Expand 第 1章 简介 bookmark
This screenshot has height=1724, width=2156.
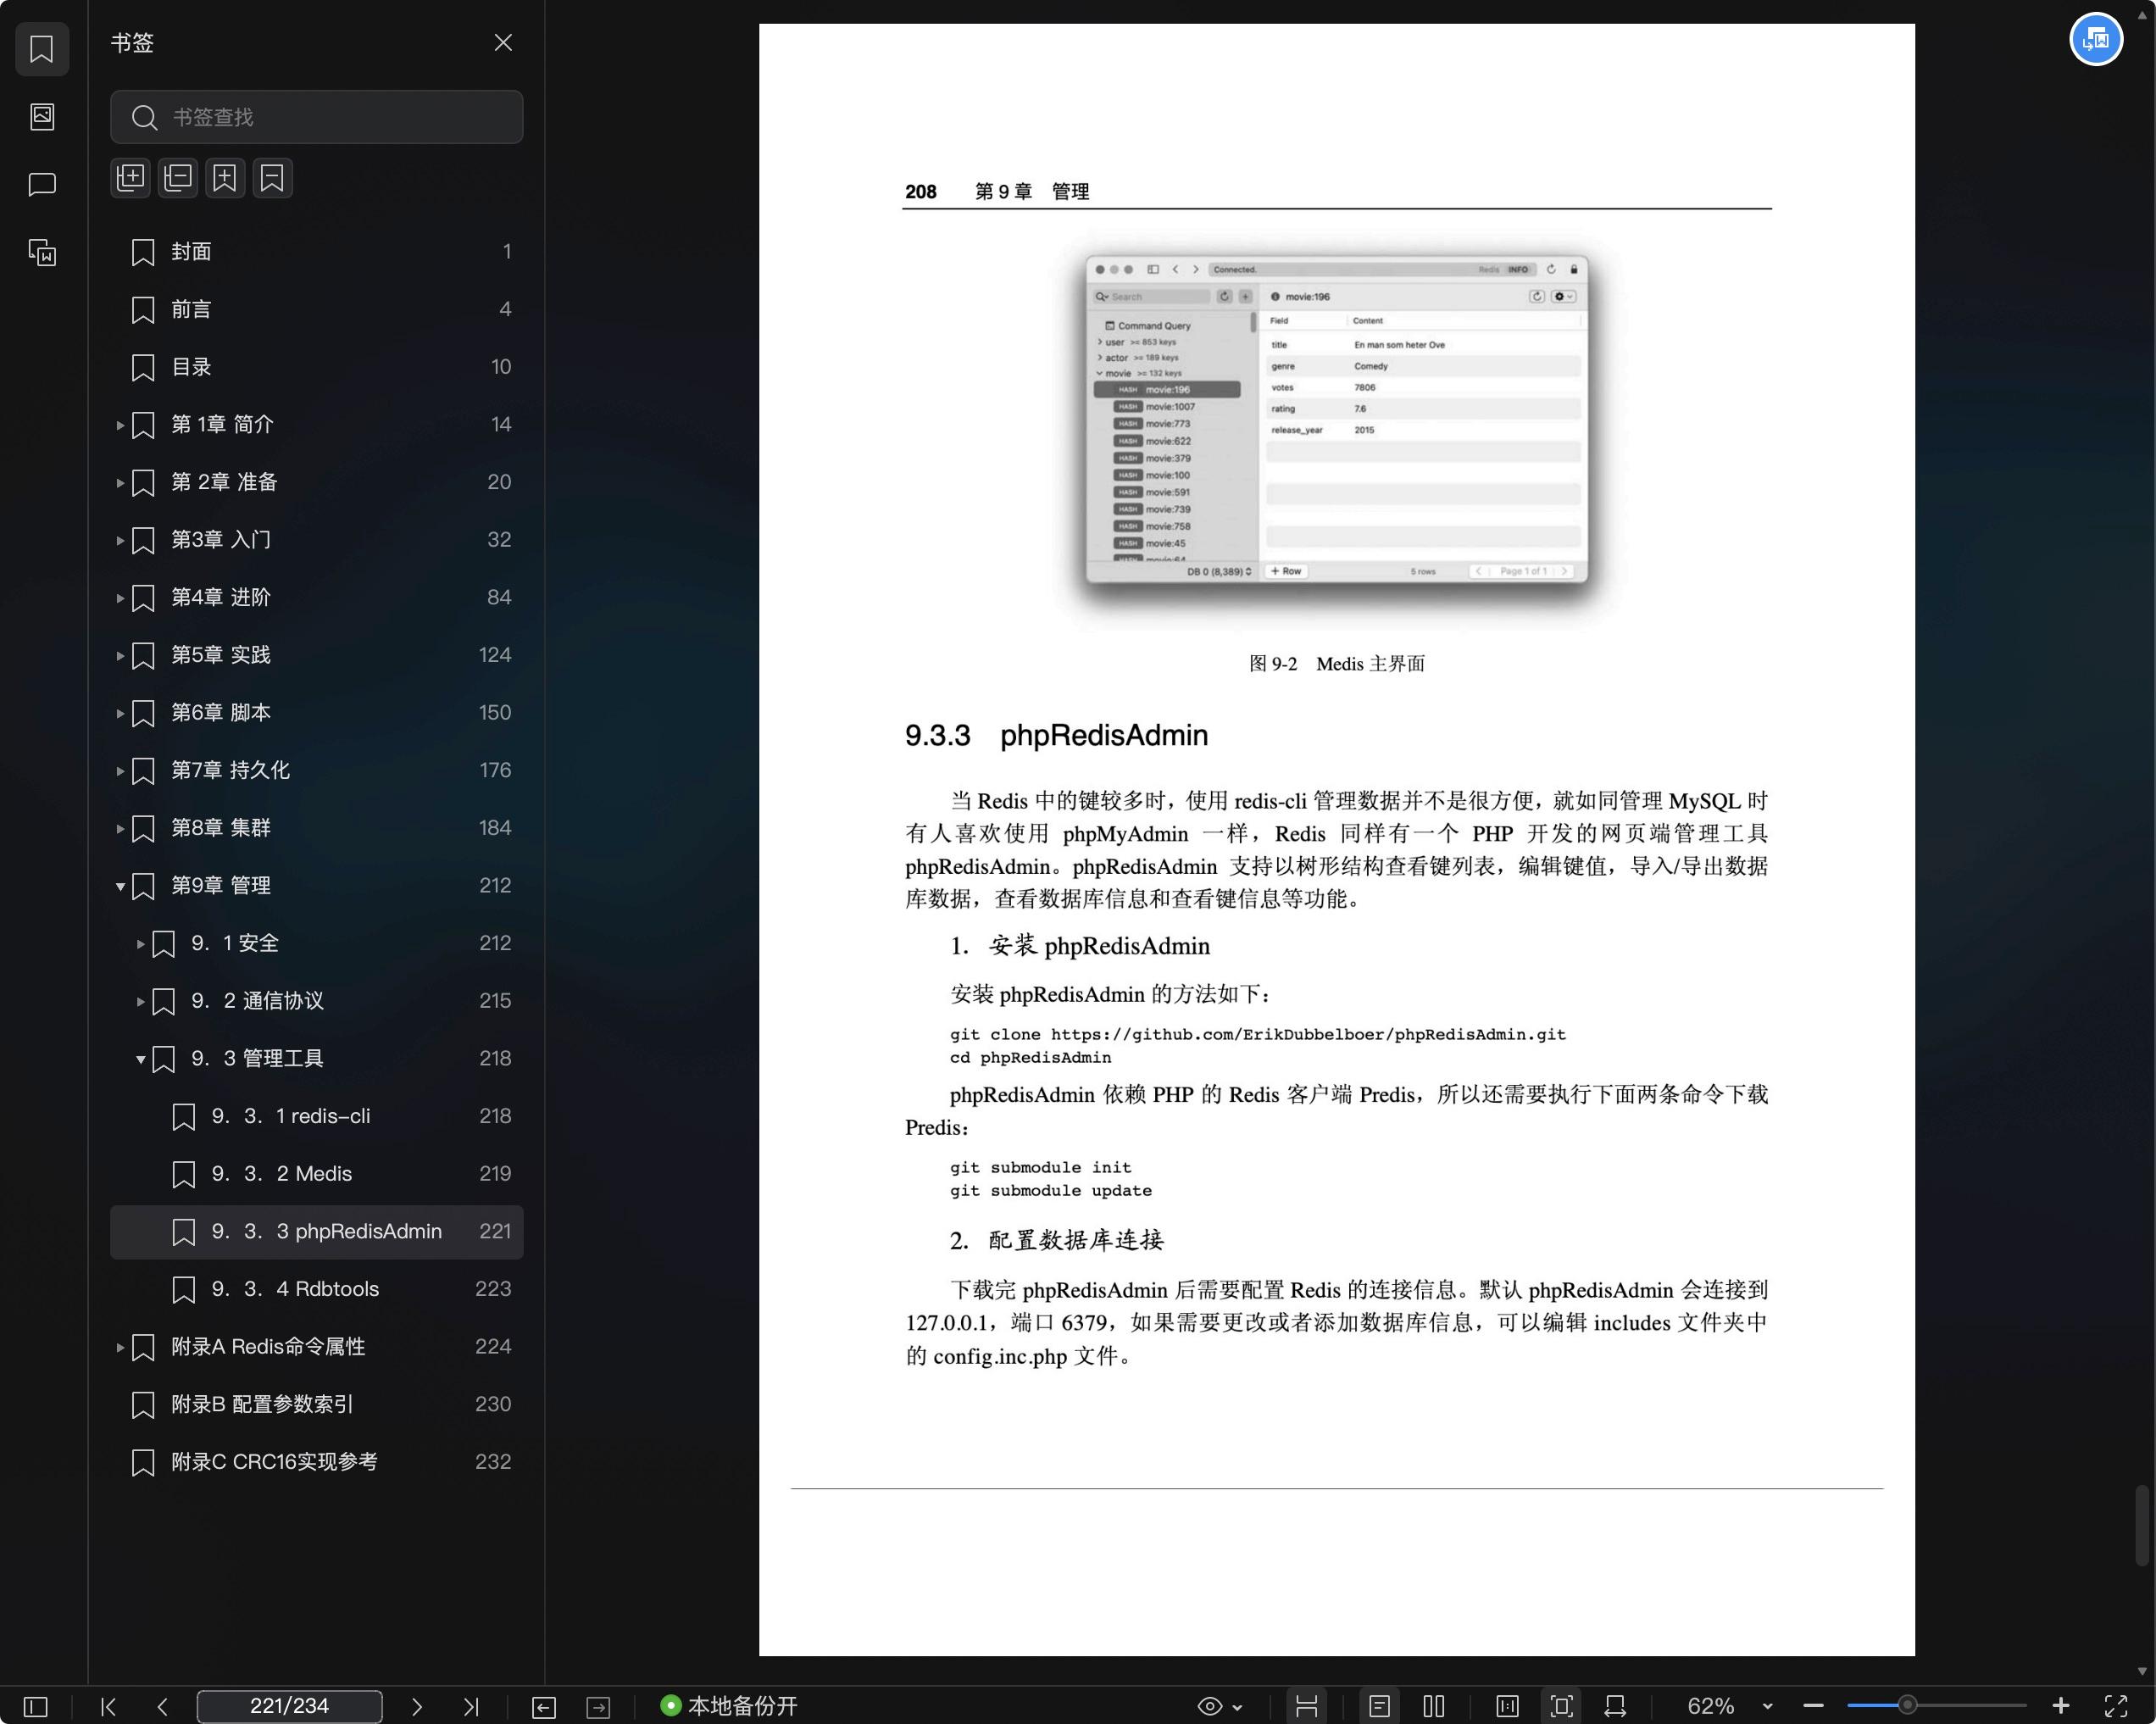point(120,425)
